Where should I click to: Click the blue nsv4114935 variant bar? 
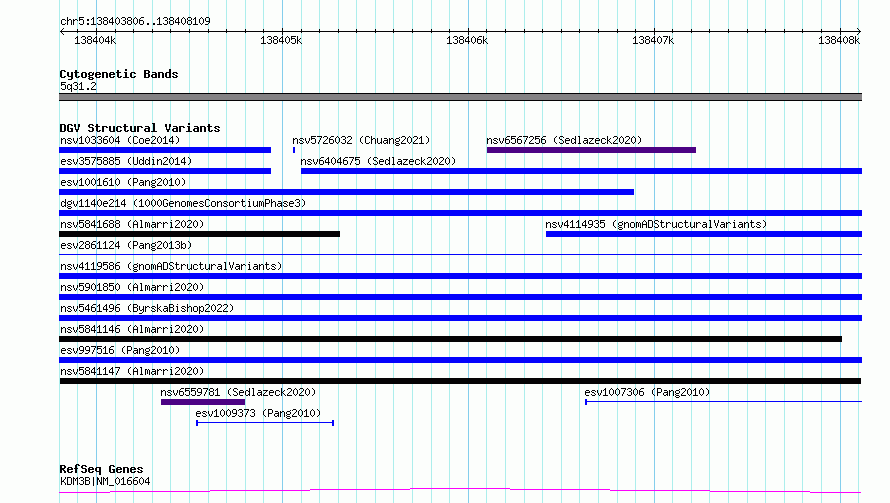pyautogui.click(x=704, y=234)
